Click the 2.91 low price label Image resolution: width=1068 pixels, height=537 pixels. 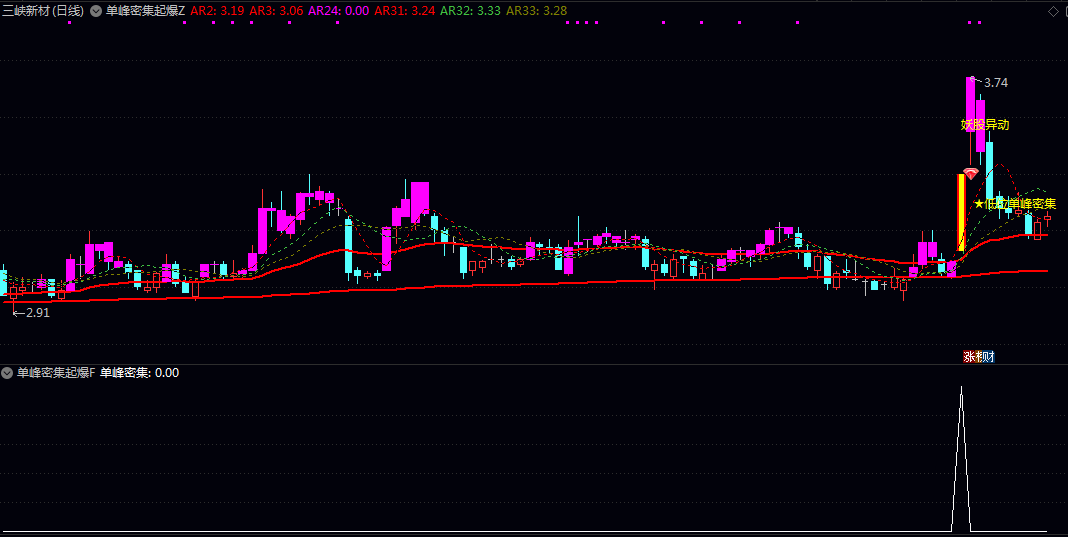coord(37,313)
